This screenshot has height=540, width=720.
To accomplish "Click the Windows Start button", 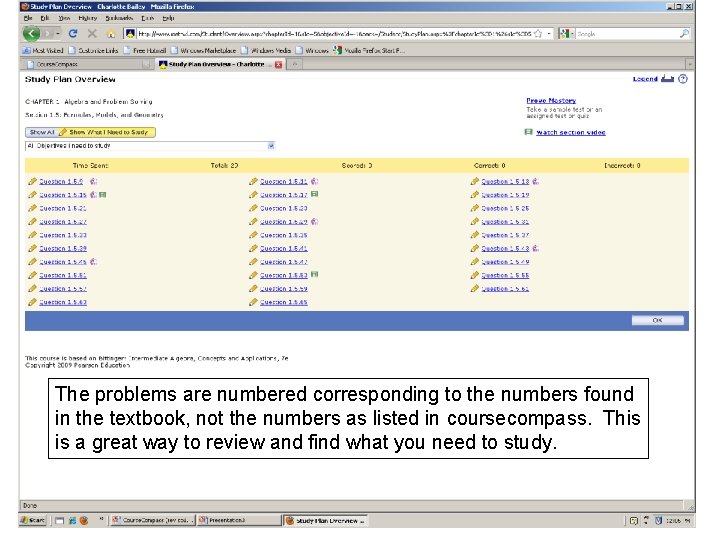I will [33, 520].
